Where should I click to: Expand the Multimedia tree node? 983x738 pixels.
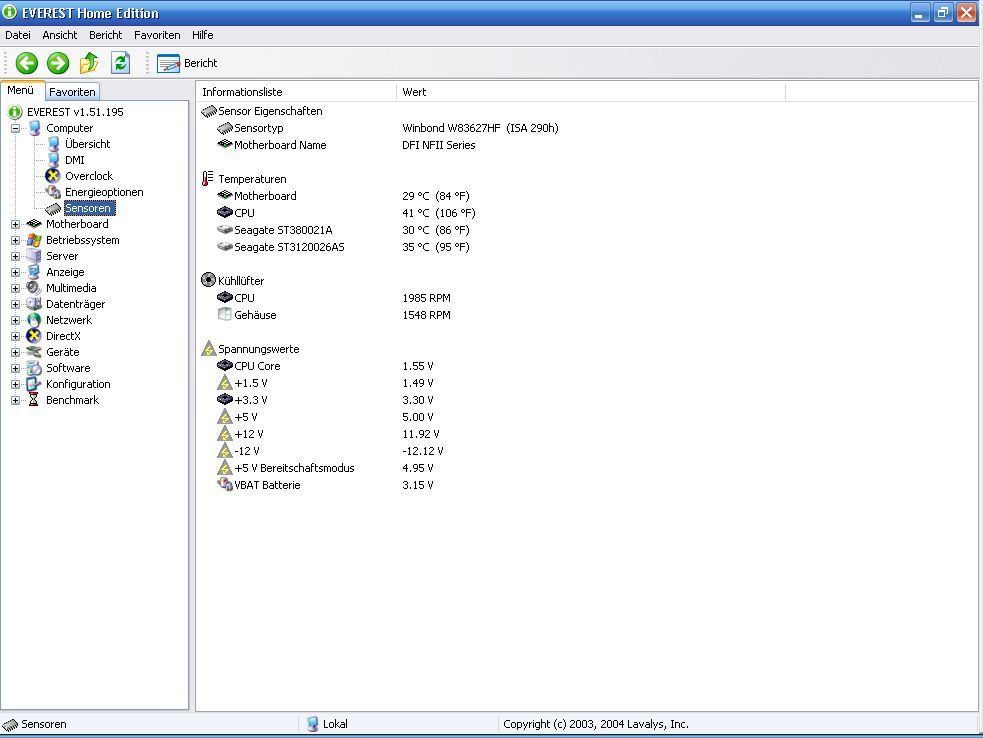[15, 288]
